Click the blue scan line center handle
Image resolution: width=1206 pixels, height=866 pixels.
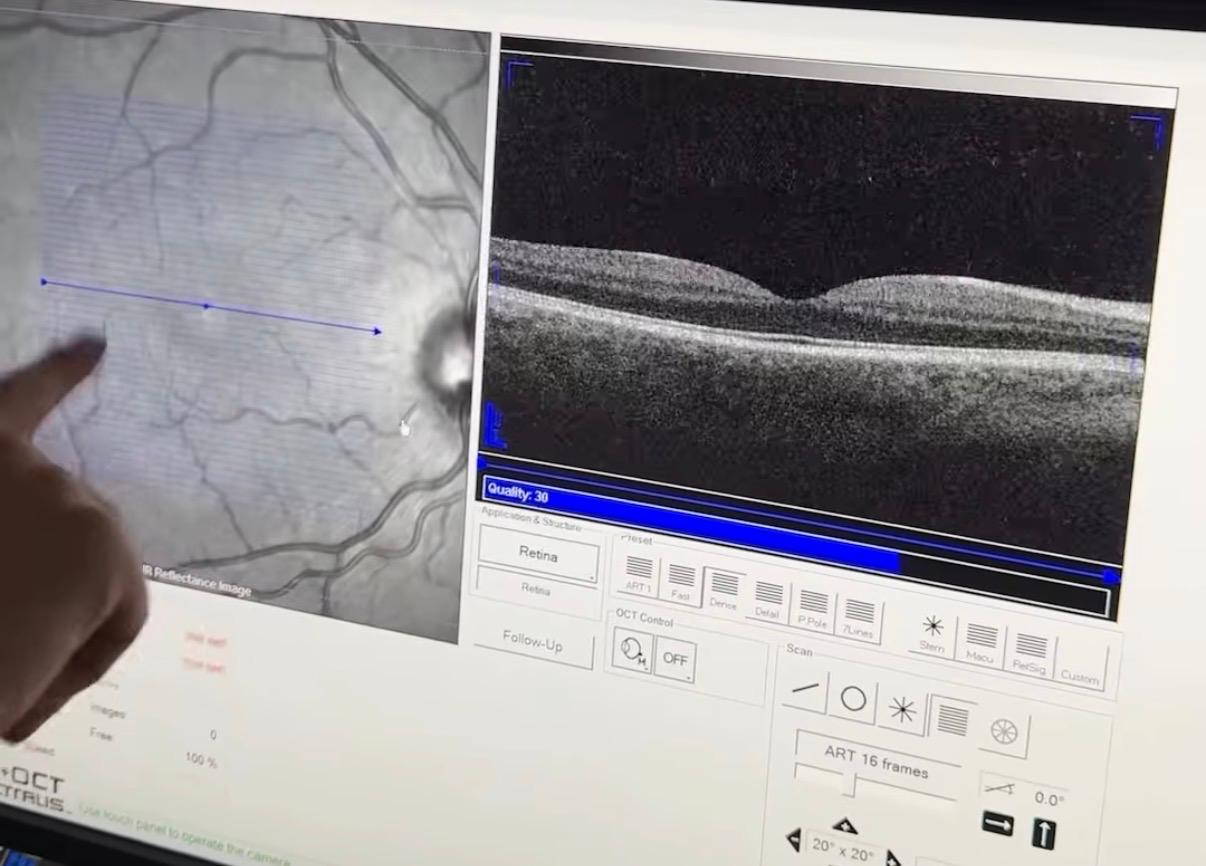207,306
